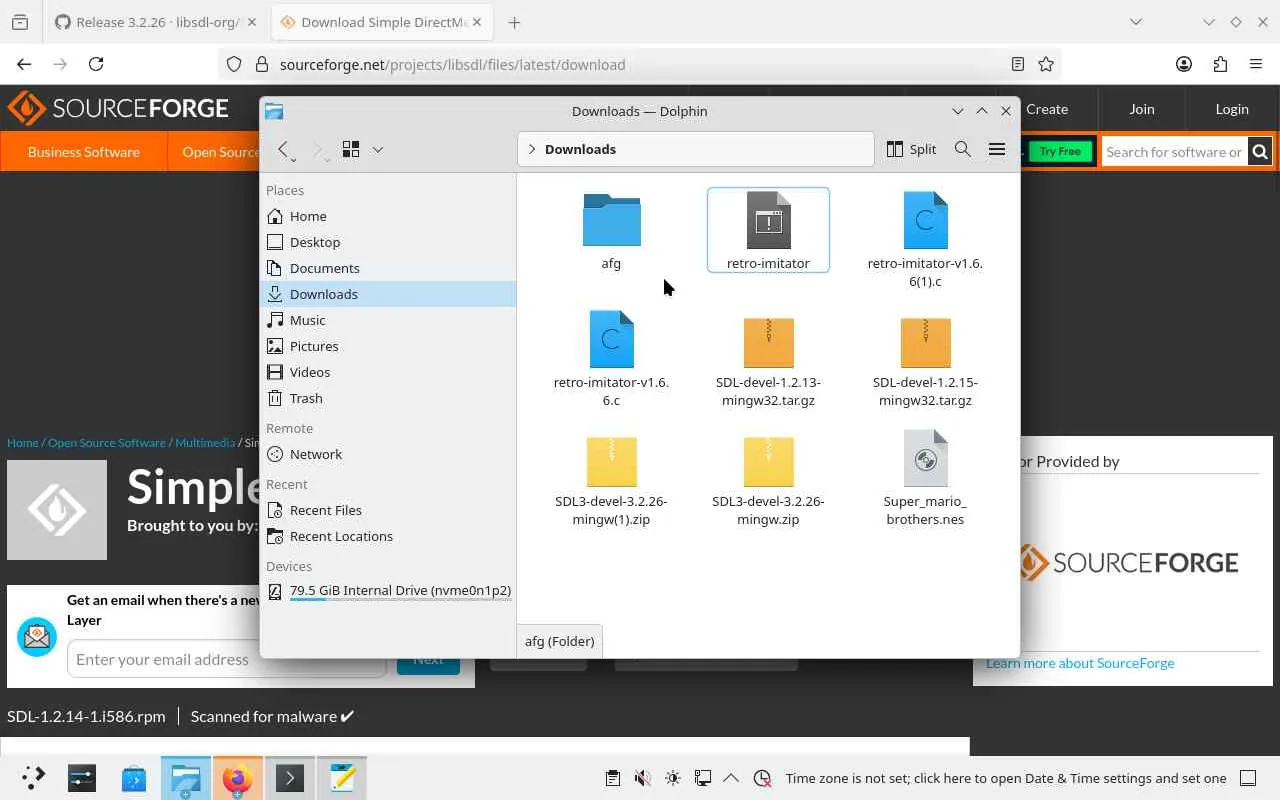Click Login on SourceForge header
This screenshot has width=1280, height=800.
[1232, 109]
